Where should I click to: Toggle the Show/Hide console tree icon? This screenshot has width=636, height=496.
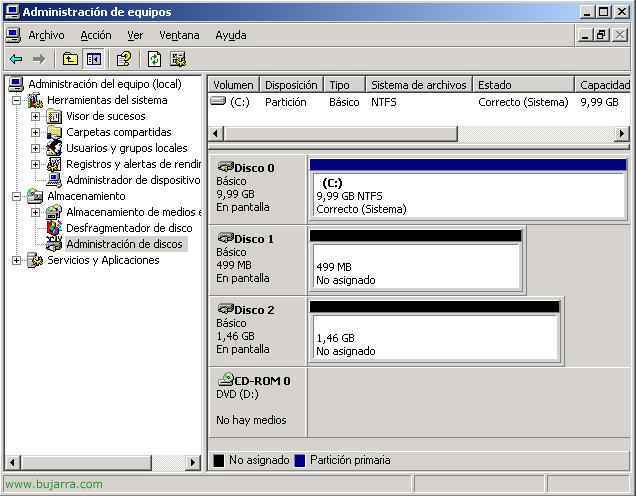[x=94, y=60]
